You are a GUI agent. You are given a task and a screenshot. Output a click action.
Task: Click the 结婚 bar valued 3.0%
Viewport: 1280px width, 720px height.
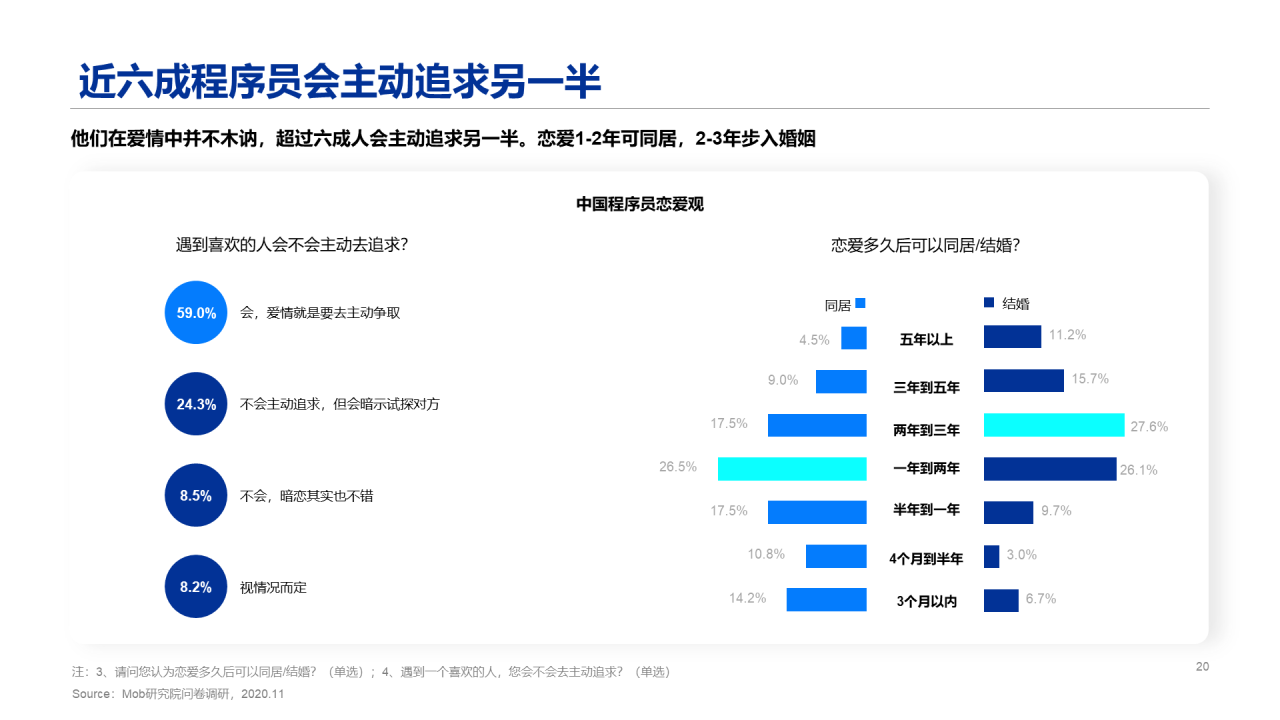(992, 556)
